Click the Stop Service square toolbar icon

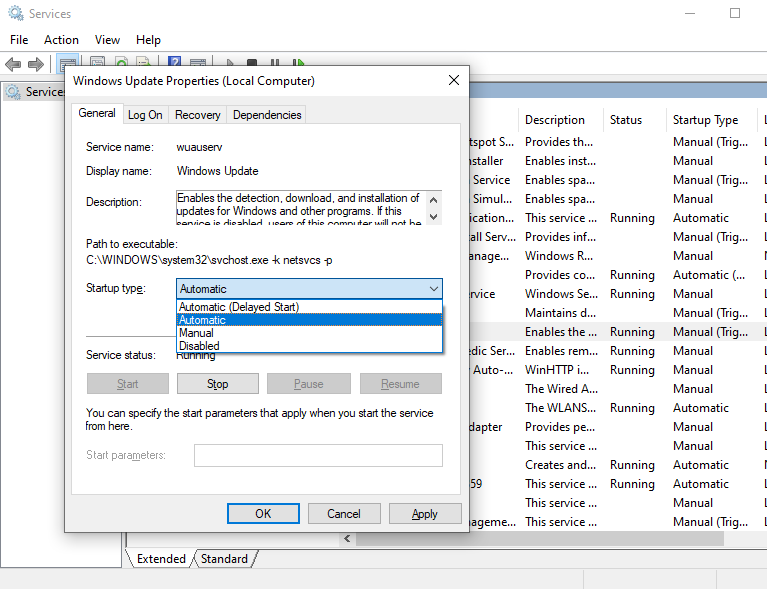coord(252,62)
